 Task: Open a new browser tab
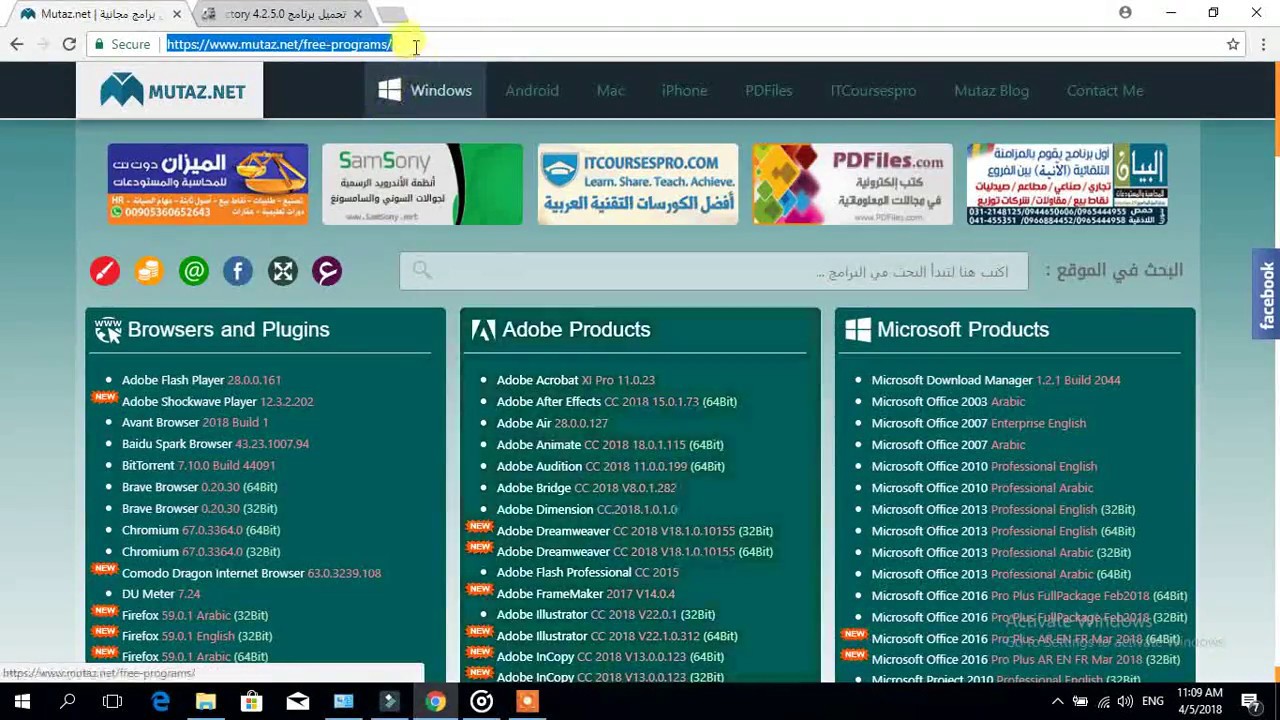[x=393, y=14]
